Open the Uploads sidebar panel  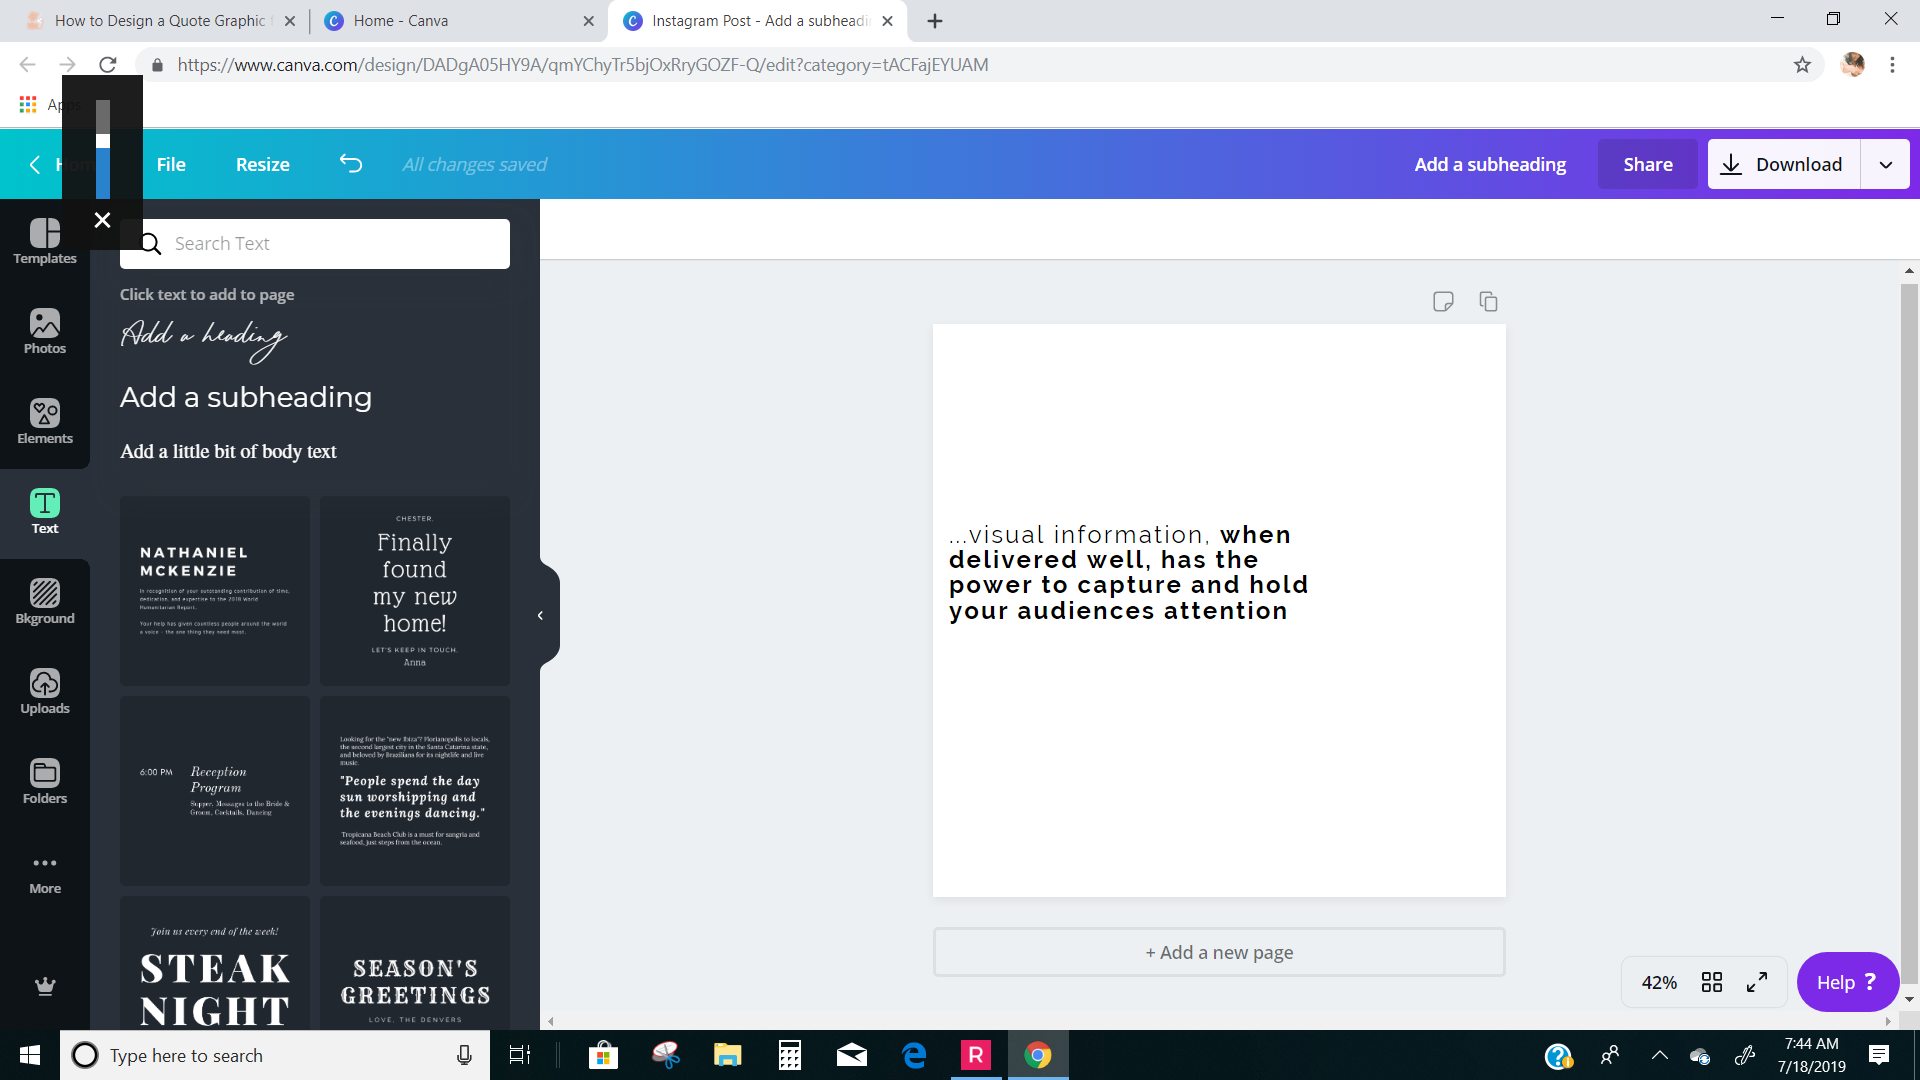click(x=45, y=692)
